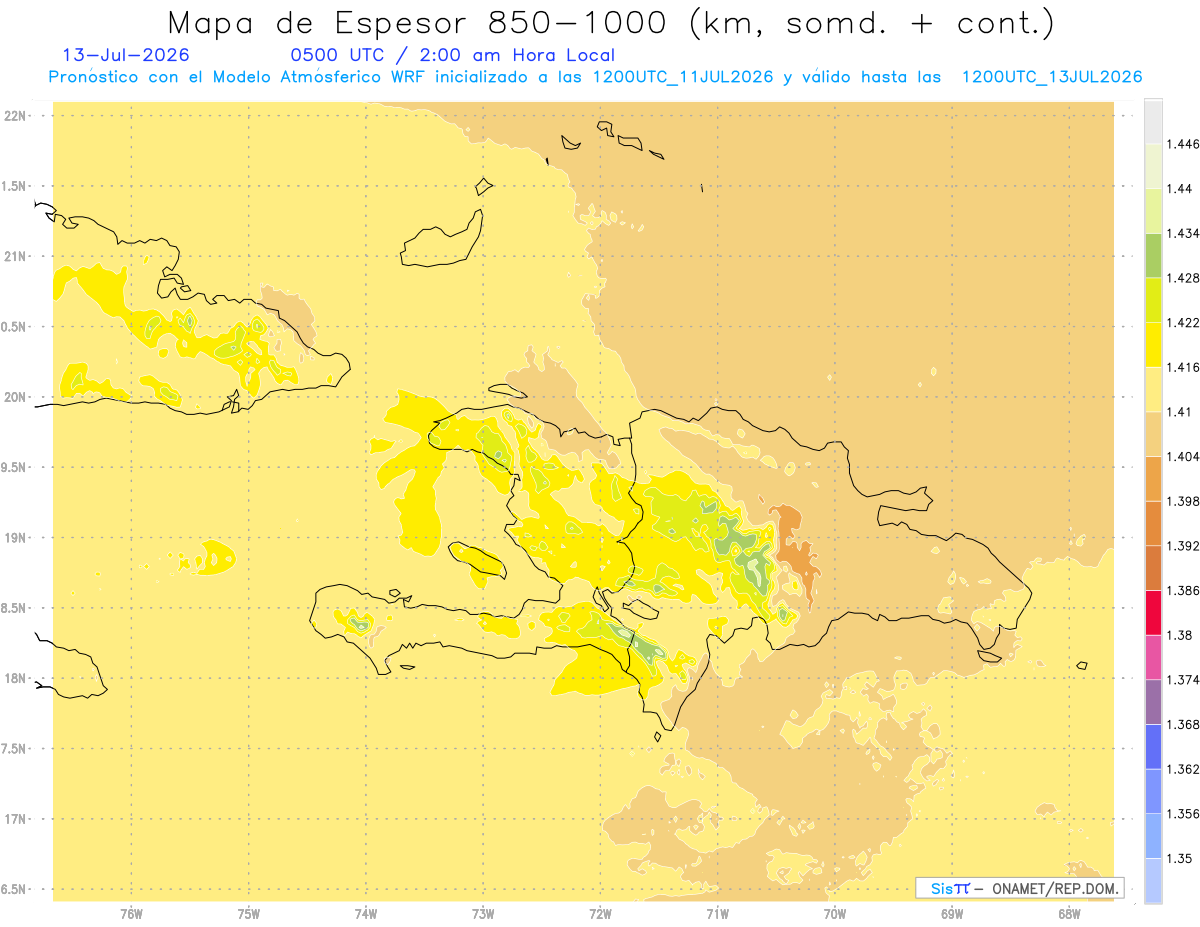
Task: Click the colorbar value '1.398'
Action: pos(1183,501)
